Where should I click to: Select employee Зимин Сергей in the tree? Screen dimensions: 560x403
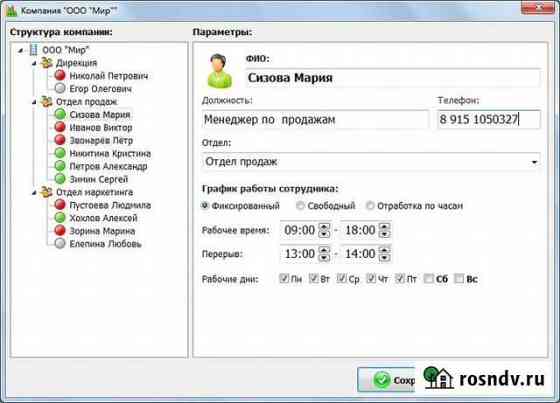pyautogui.click(x=99, y=179)
